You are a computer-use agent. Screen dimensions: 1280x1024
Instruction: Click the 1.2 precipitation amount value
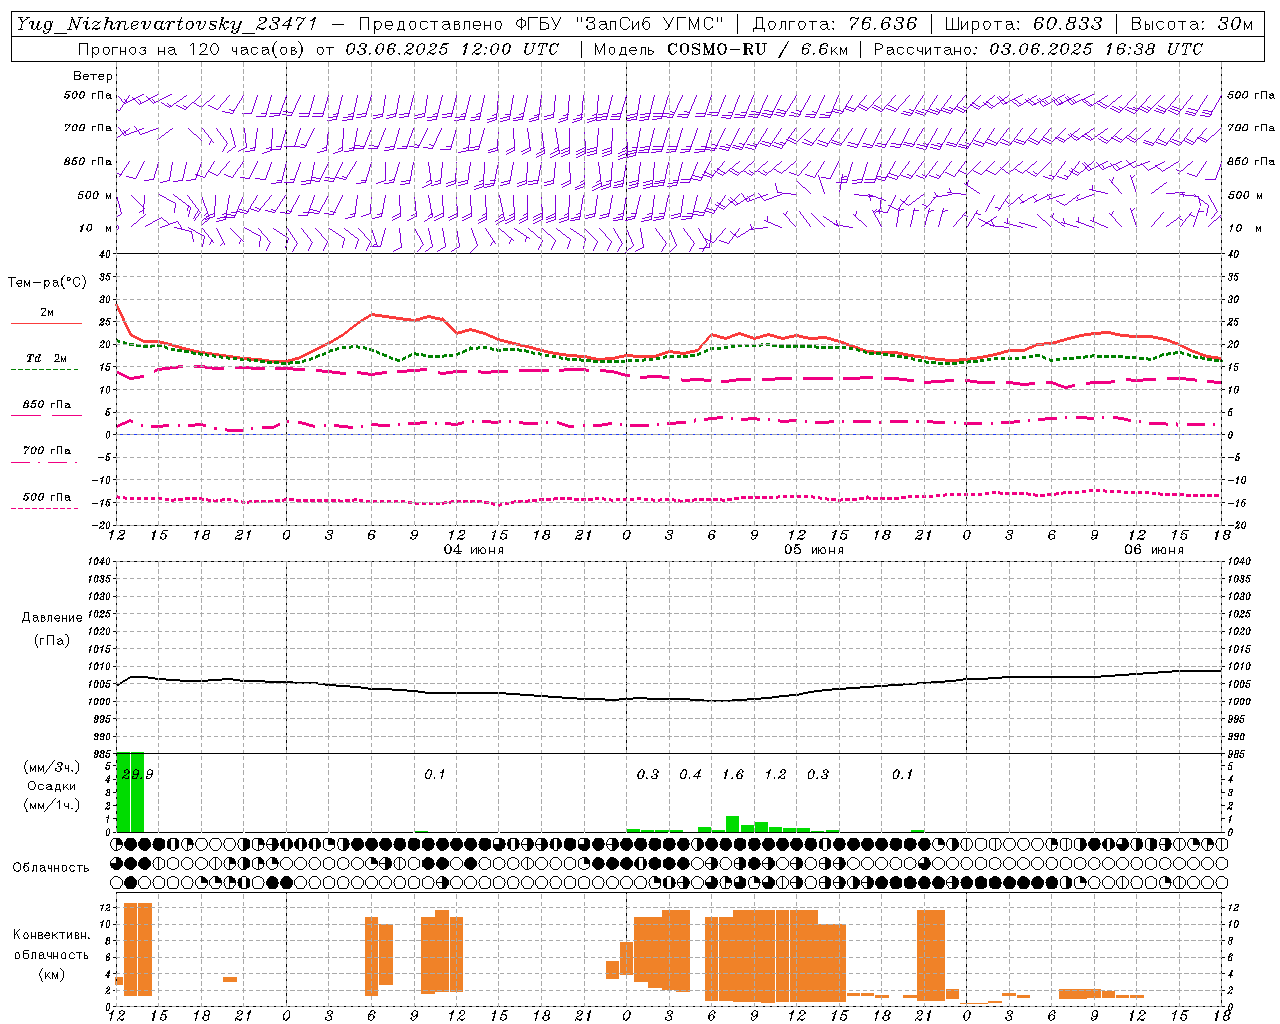(775, 774)
